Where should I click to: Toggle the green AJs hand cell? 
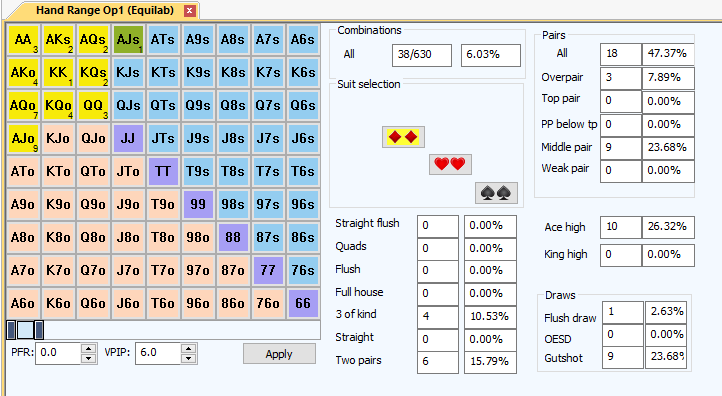(128, 40)
